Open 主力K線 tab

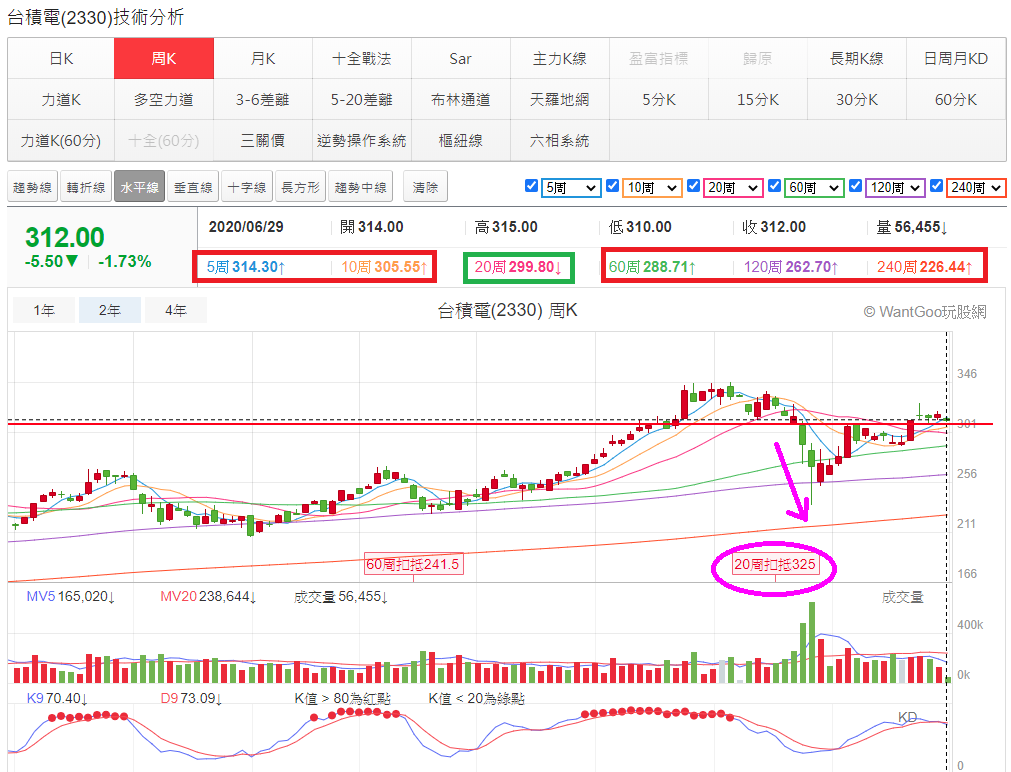click(x=560, y=59)
